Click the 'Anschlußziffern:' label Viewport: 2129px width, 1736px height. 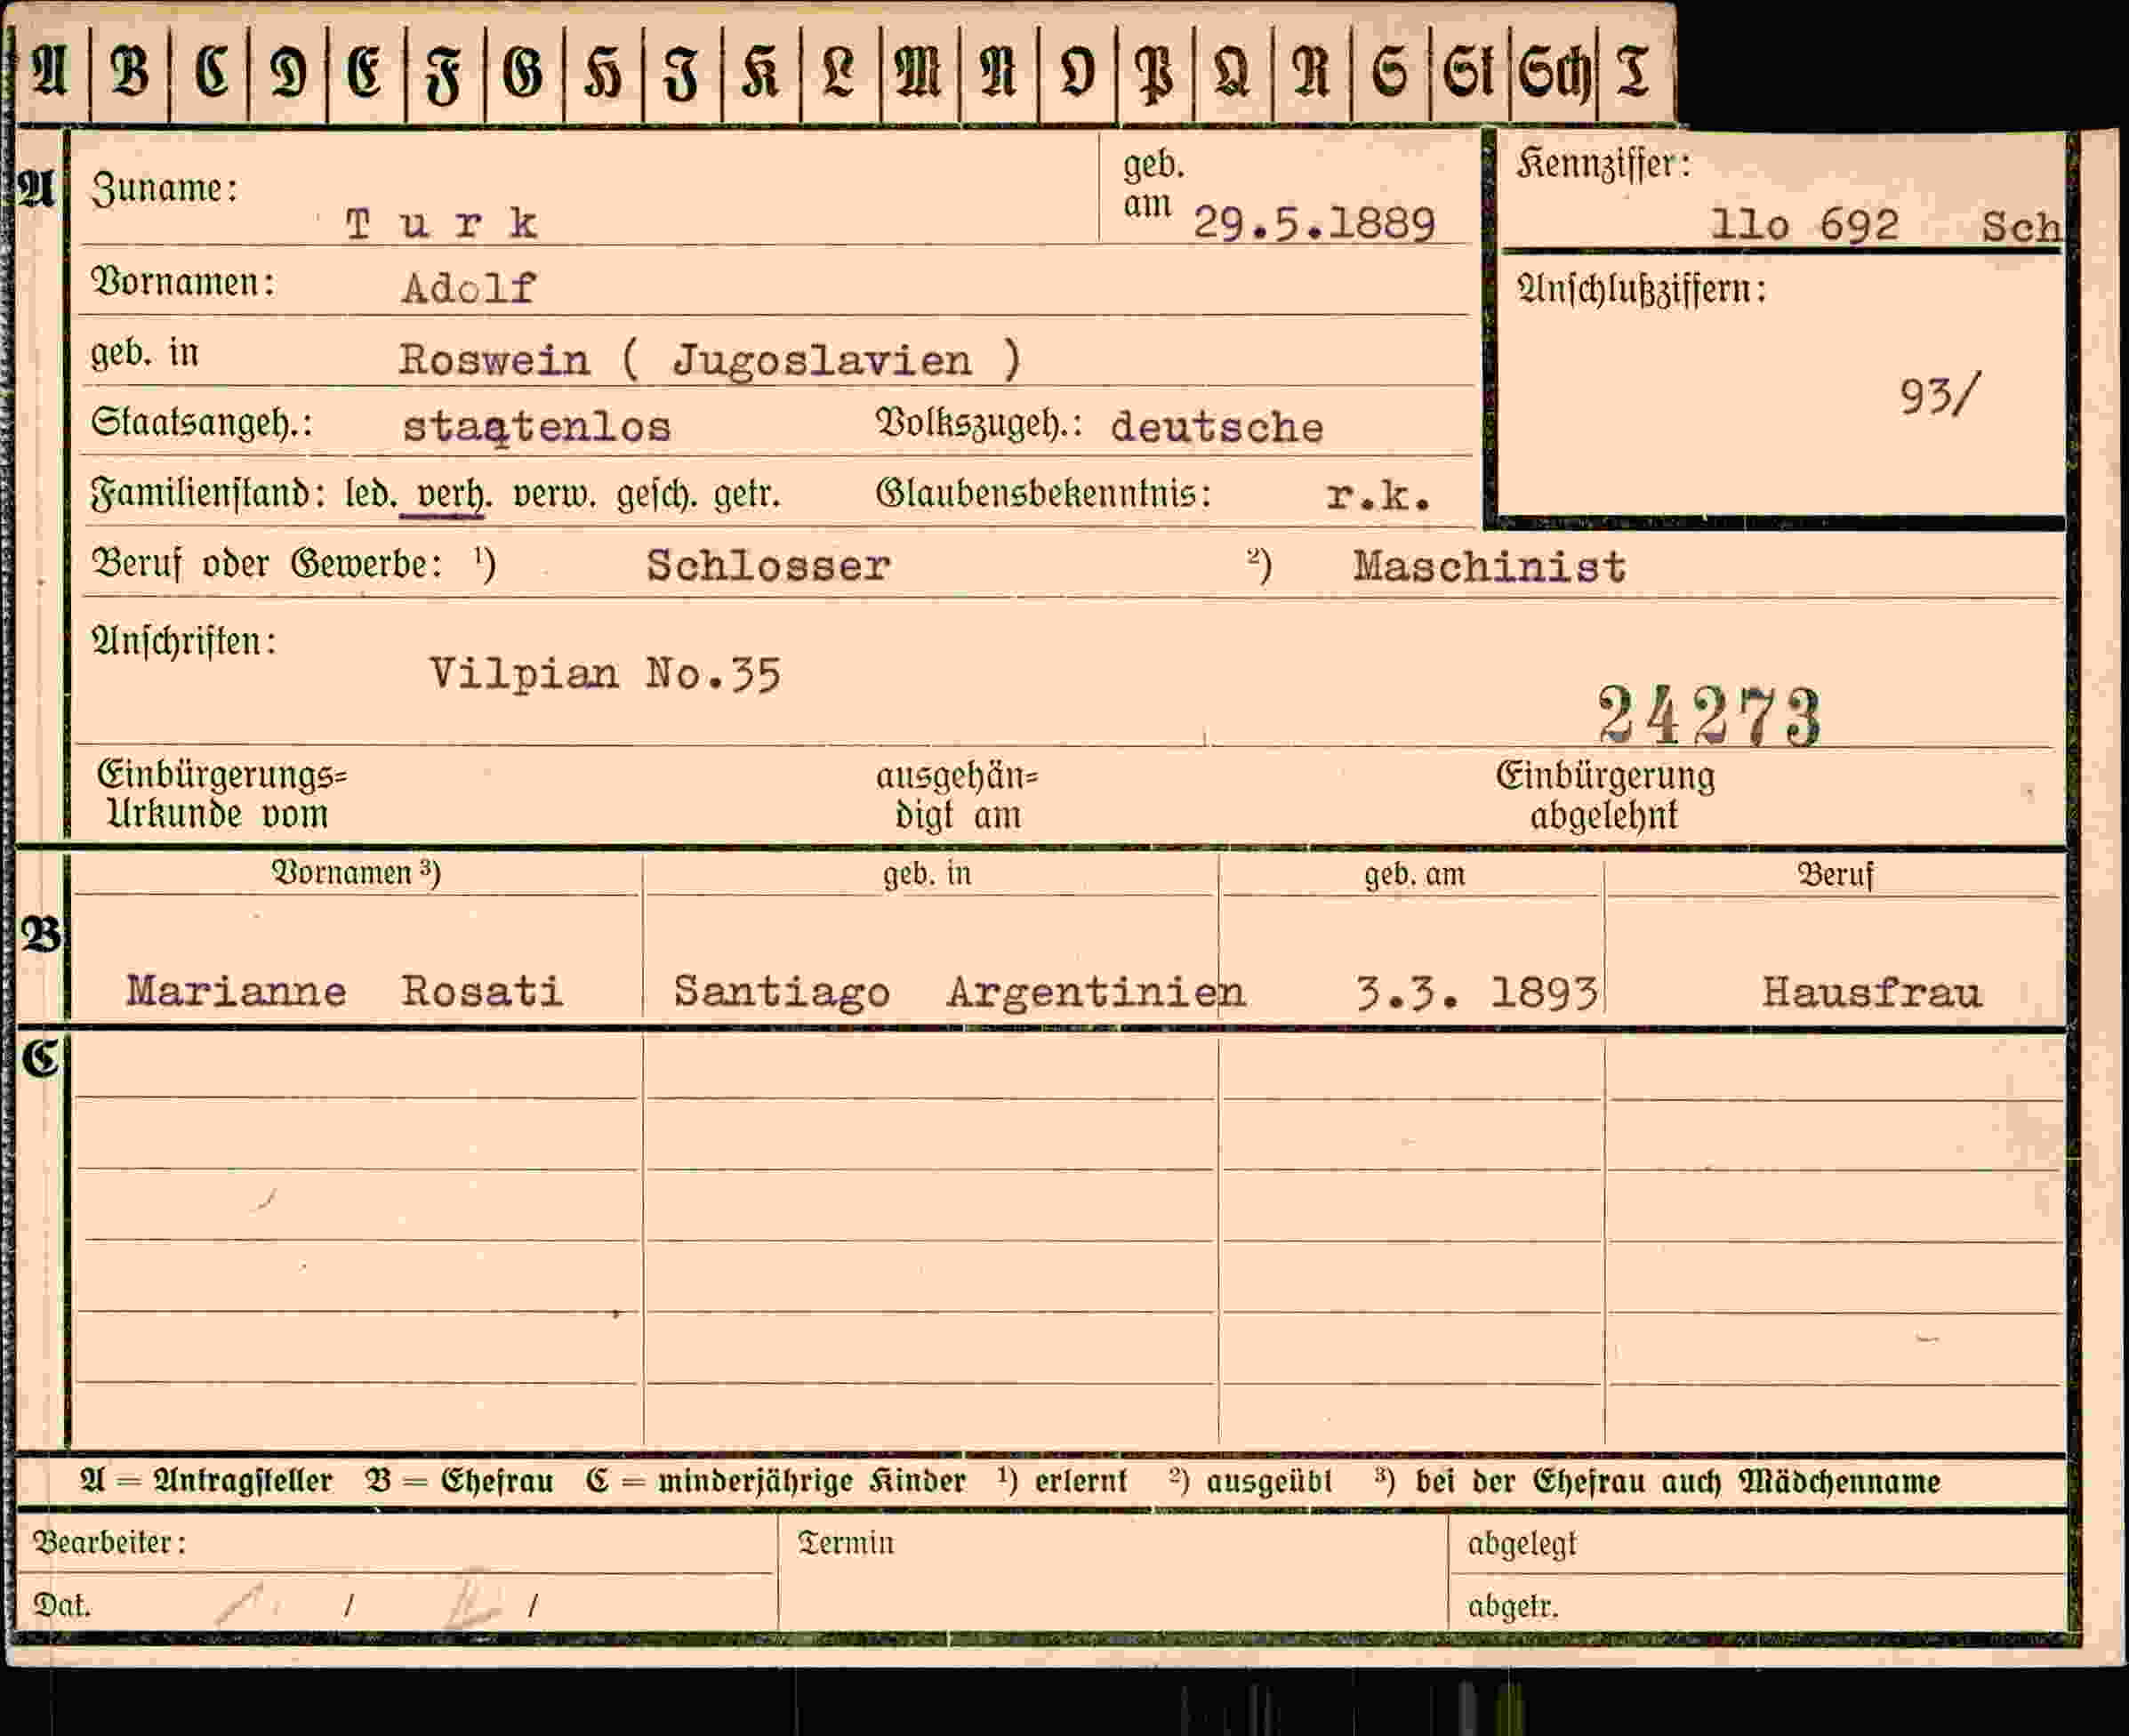click(1641, 290)
